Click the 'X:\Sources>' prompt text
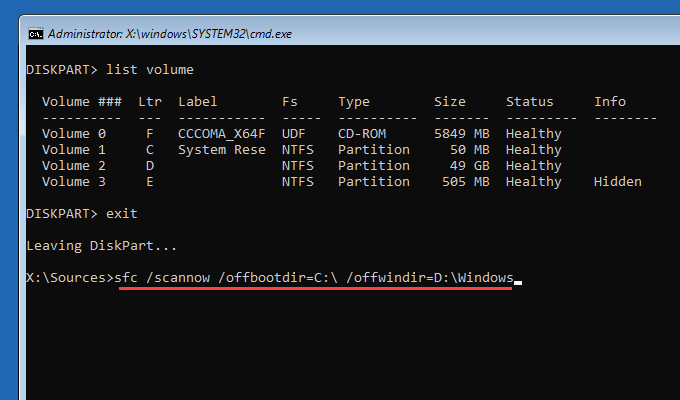680x400 pixels. 70,277
